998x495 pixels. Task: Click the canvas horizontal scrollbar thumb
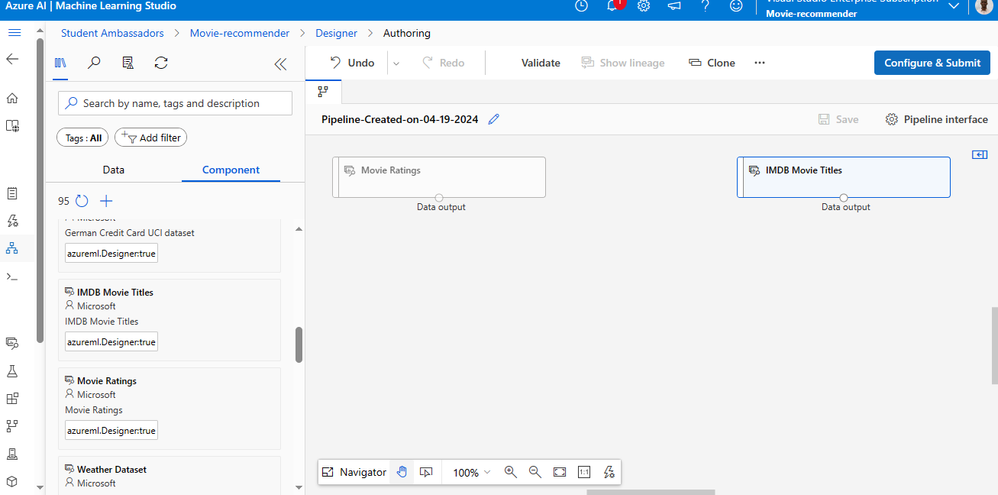point(650,492)
